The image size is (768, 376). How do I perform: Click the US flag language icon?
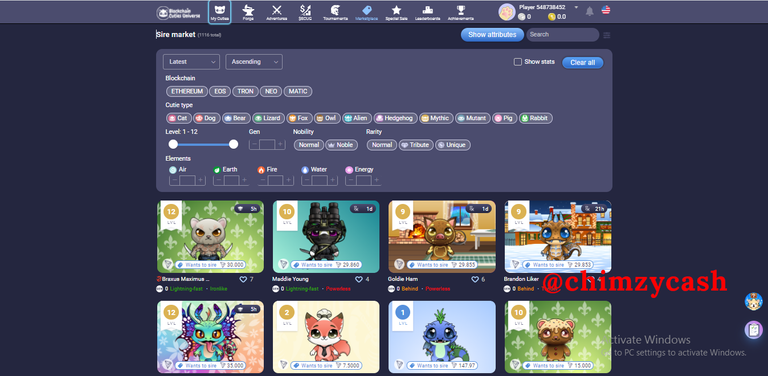606,10
